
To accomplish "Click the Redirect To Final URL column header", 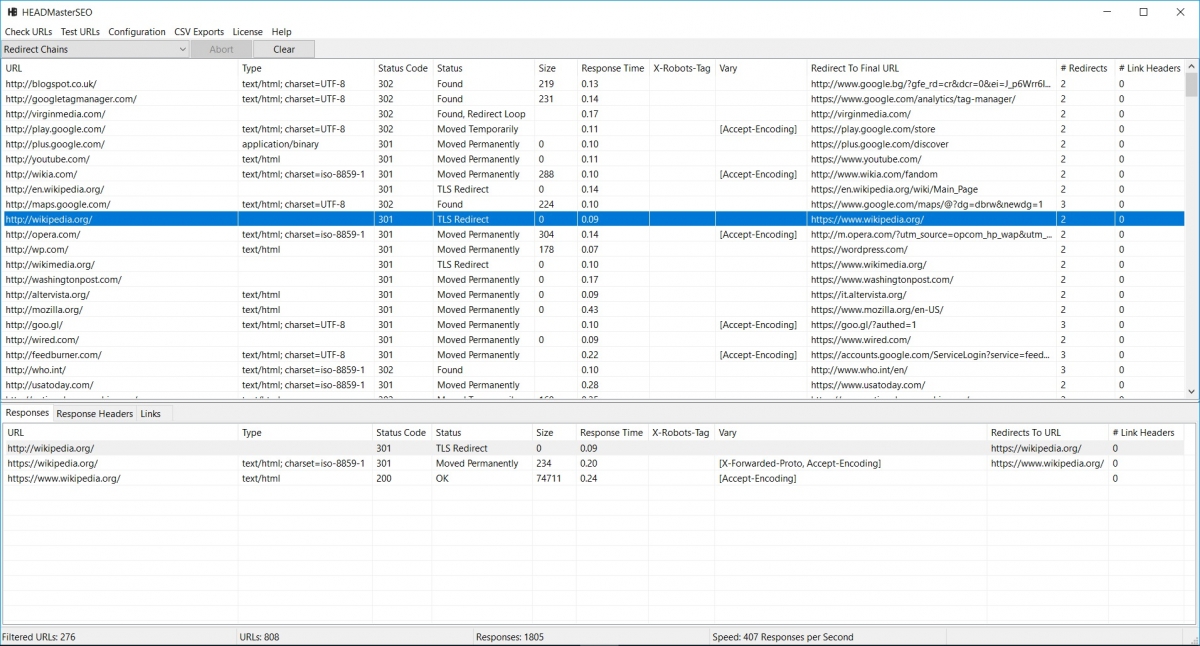I will point(855,68).
